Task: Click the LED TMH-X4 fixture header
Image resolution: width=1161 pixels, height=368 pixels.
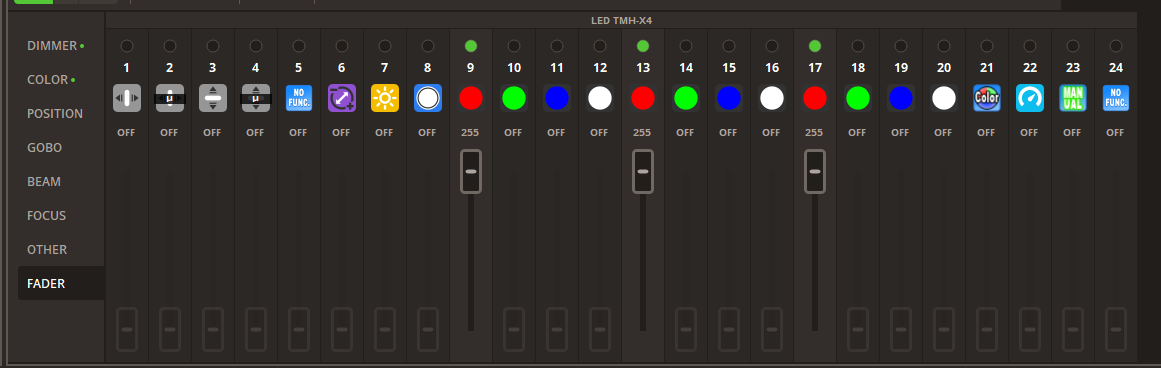Action: pos(621,20)
